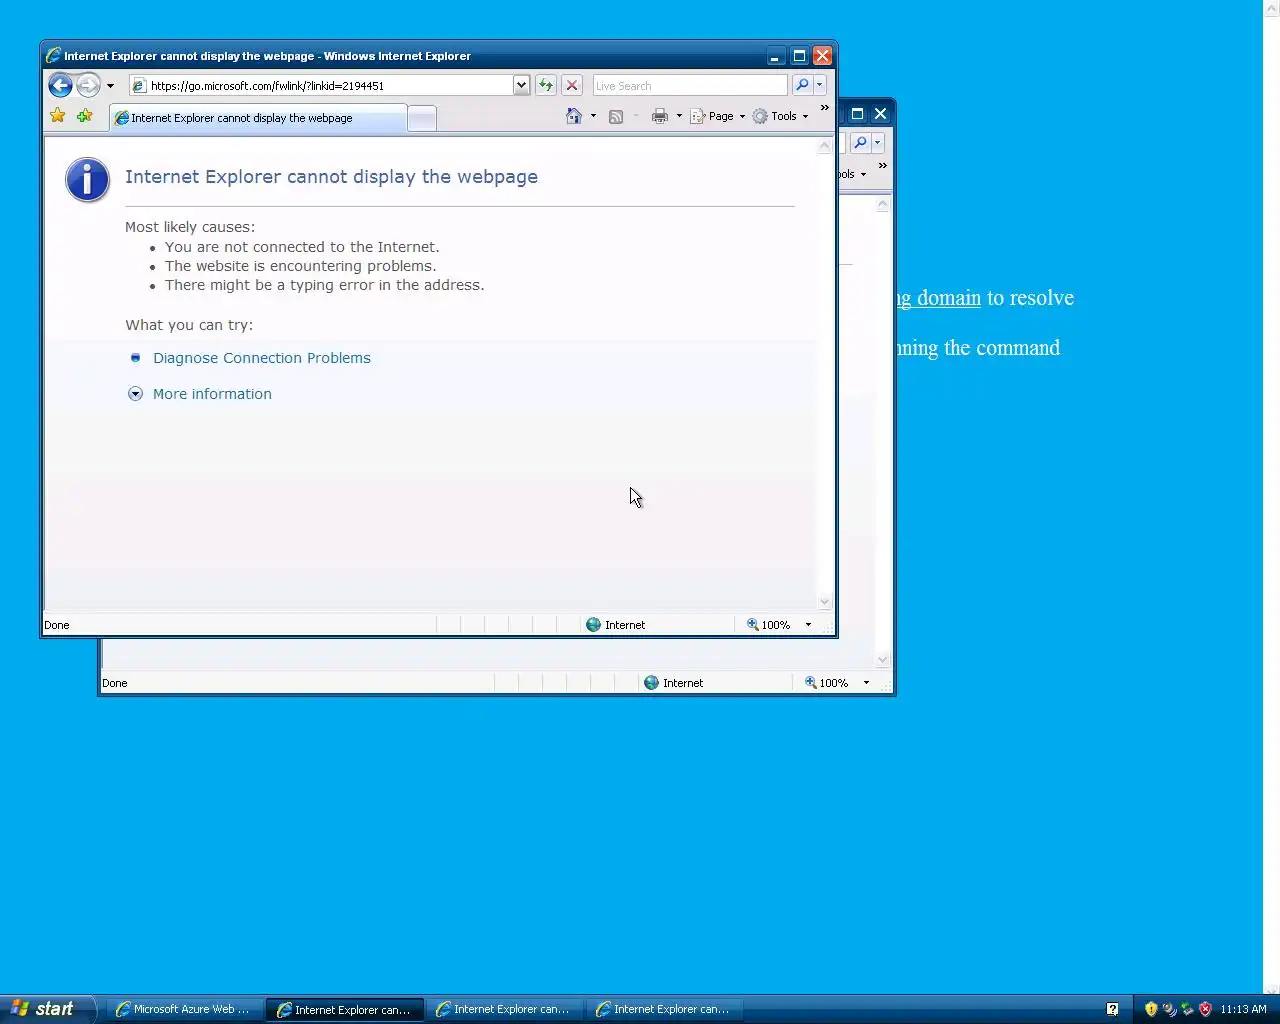Click the help question mark icon on taskbar

click(x=1112, y=1009)
